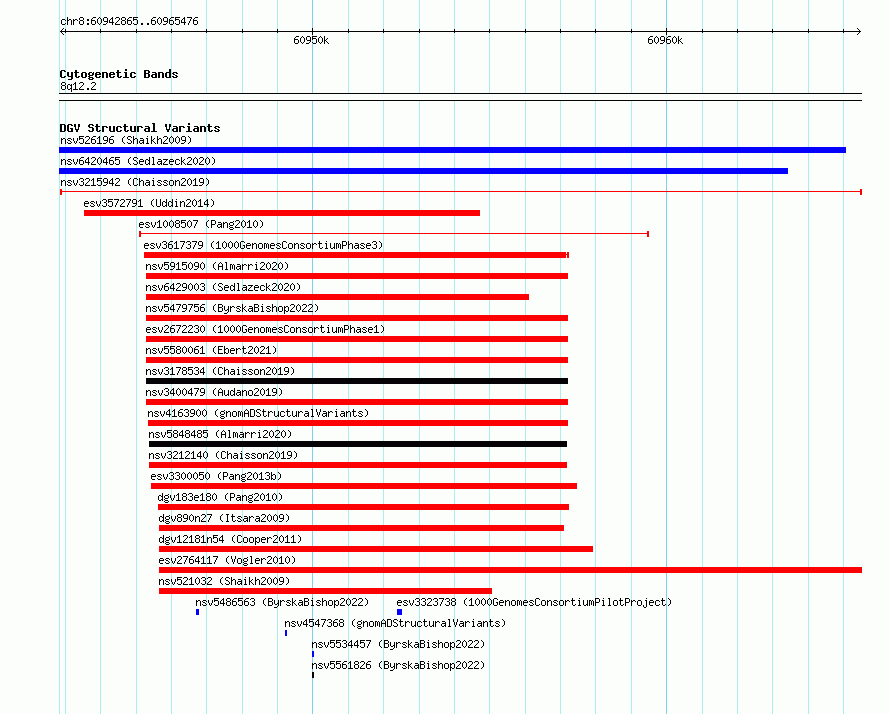This screenshot has height=714, width=890.
Task: Select the 8q12.2 band label
Action: click(x=78, y=86)
